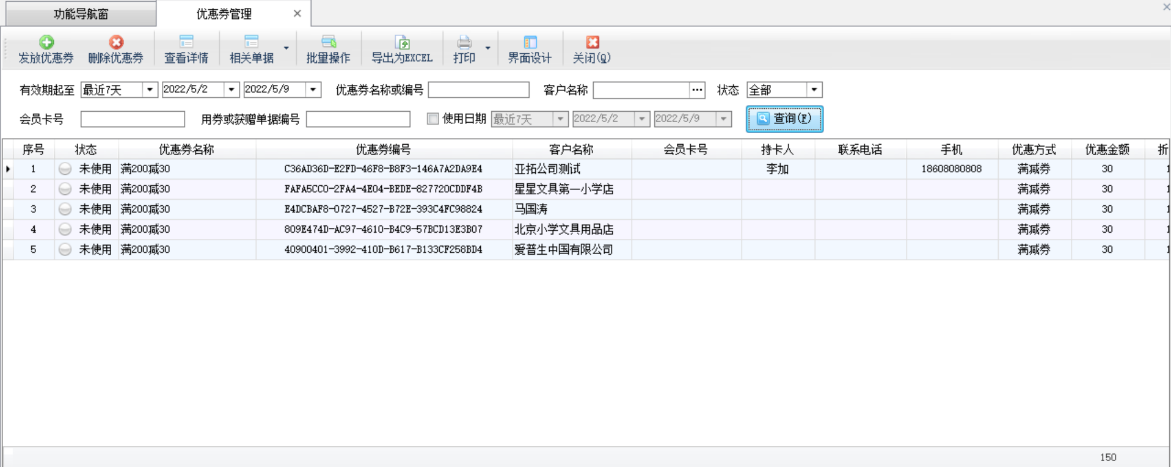The height and width of the screenshot is (467, 1171).
Task: Open 界面设计 from the toolbar
Action: point(530,42)
